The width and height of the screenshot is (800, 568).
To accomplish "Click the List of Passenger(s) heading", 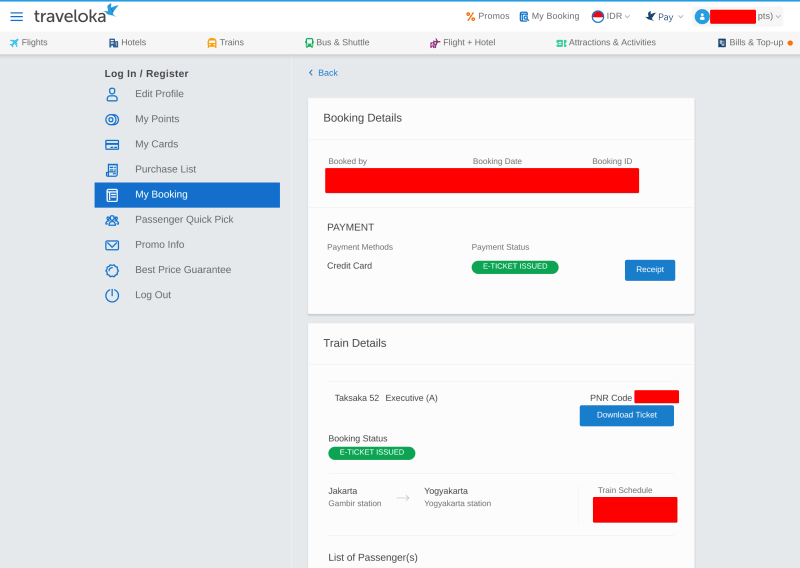I will click(372, 558).
